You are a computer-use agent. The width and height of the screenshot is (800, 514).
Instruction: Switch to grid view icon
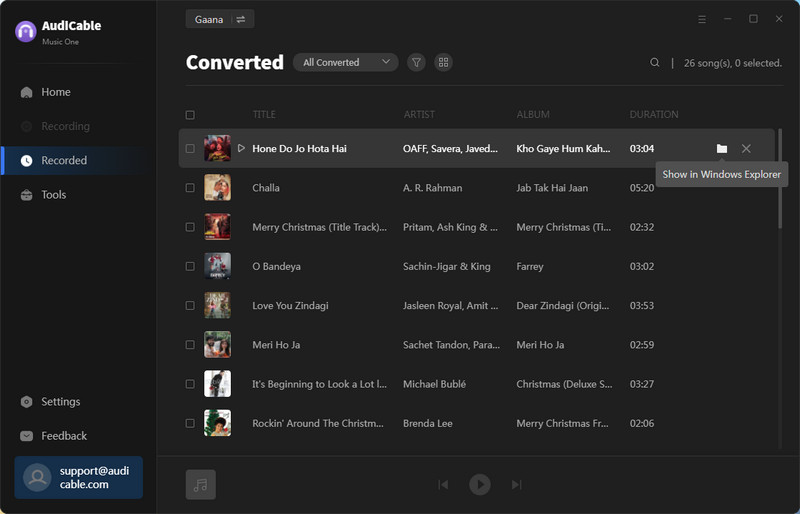click(443, 62)
